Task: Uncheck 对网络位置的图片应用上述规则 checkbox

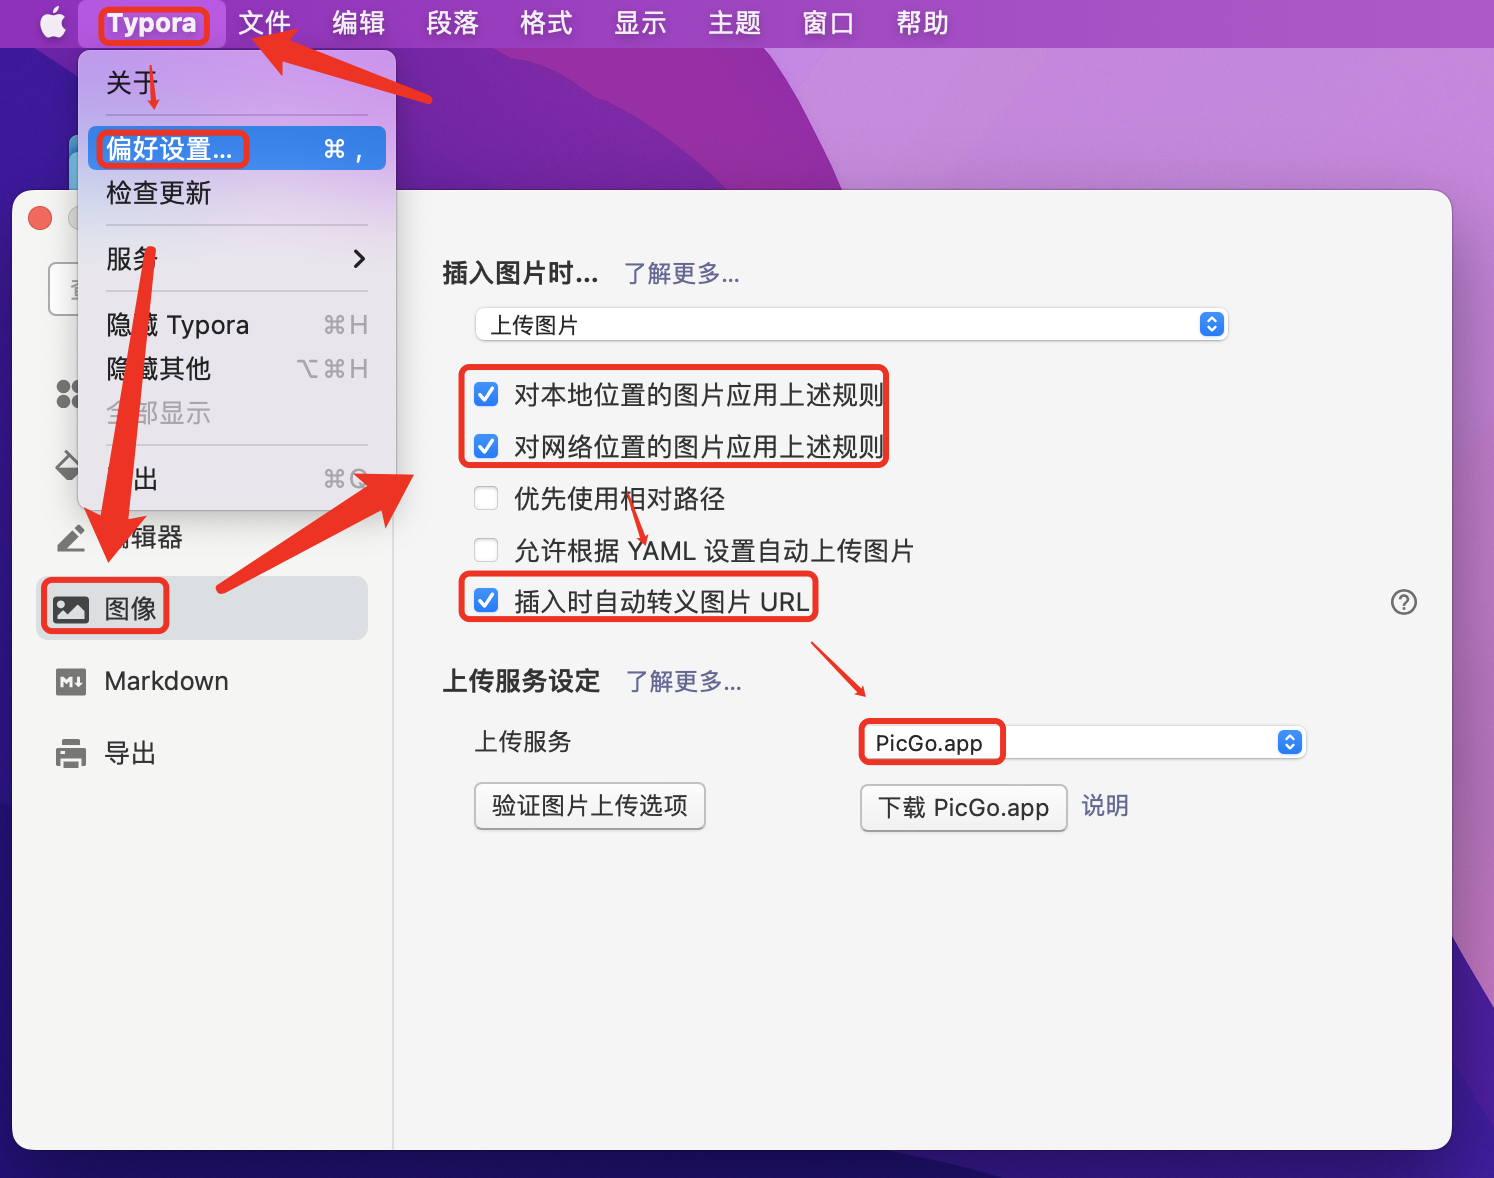Action: (486, 446)
